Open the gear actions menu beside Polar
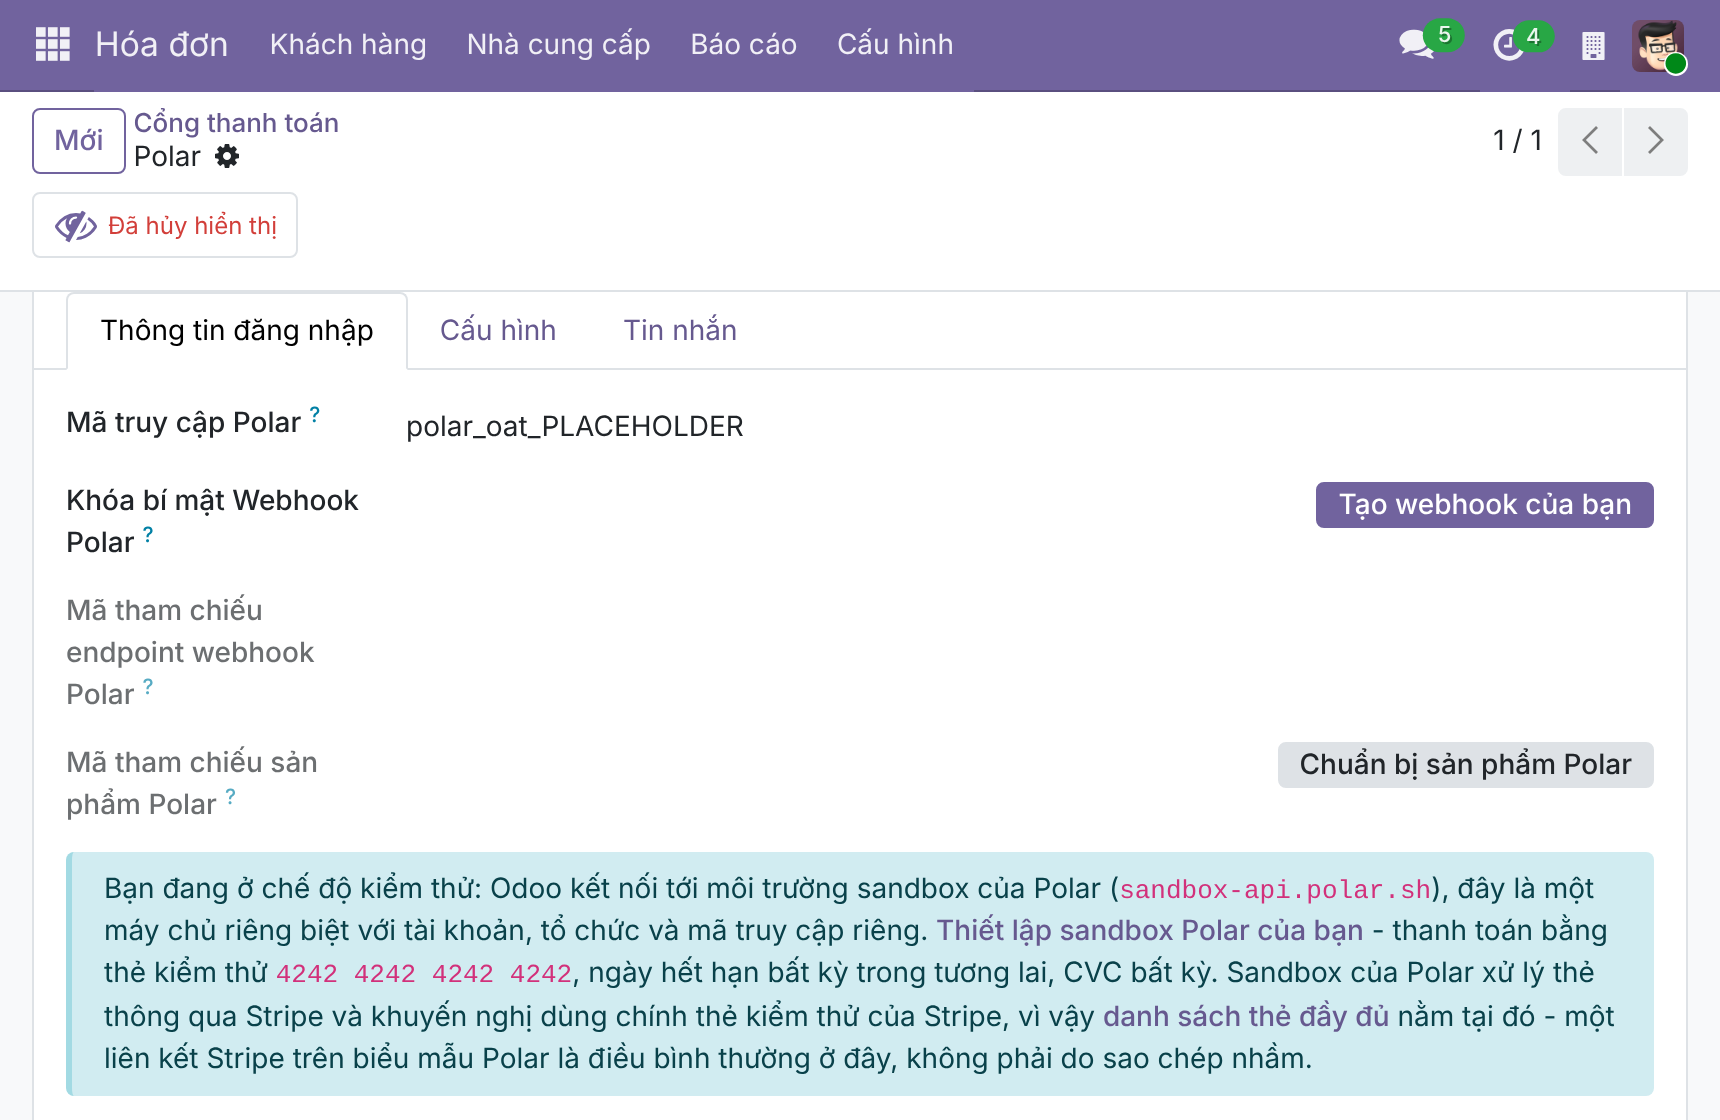 (228, 157)
